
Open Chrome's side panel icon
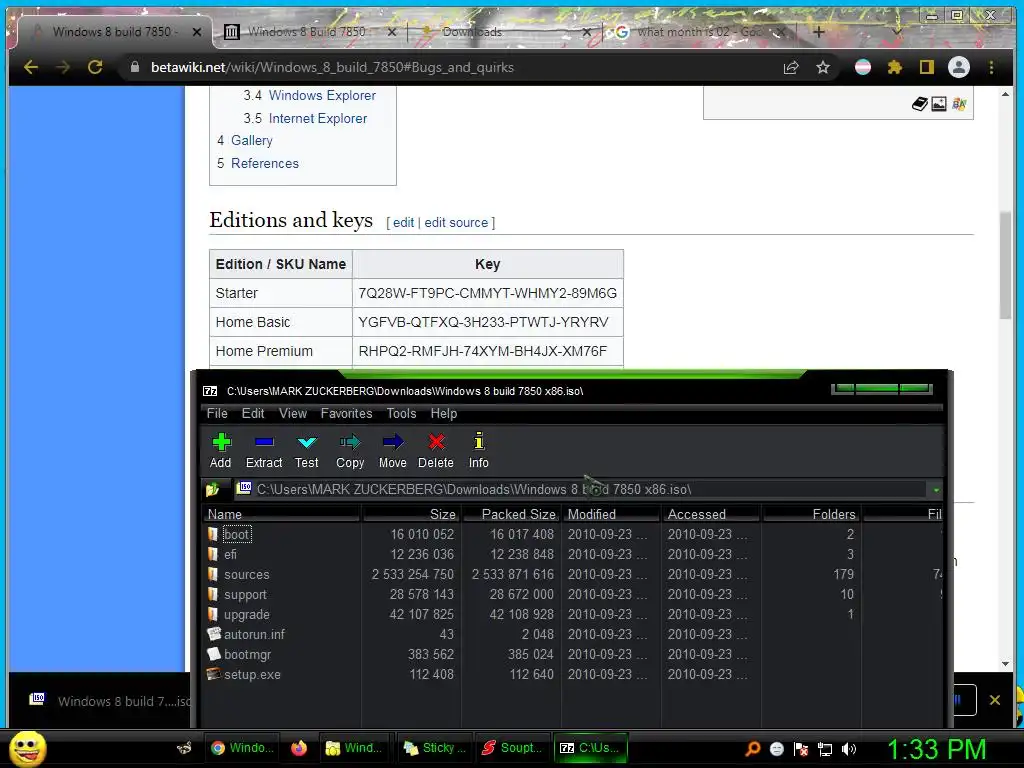pos(927,67)
